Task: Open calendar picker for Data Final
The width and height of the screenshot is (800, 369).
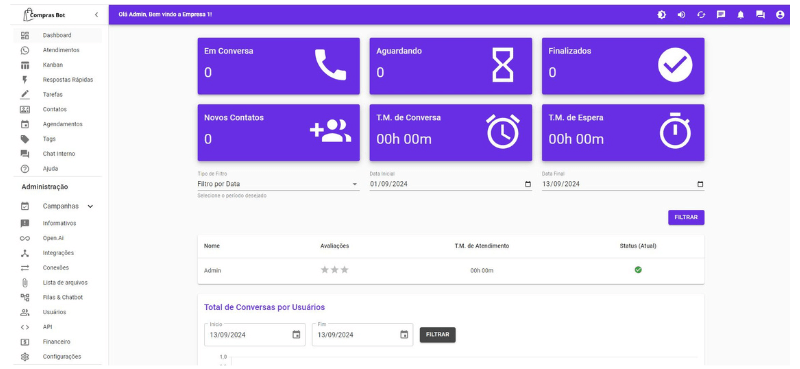Action: 700,184
